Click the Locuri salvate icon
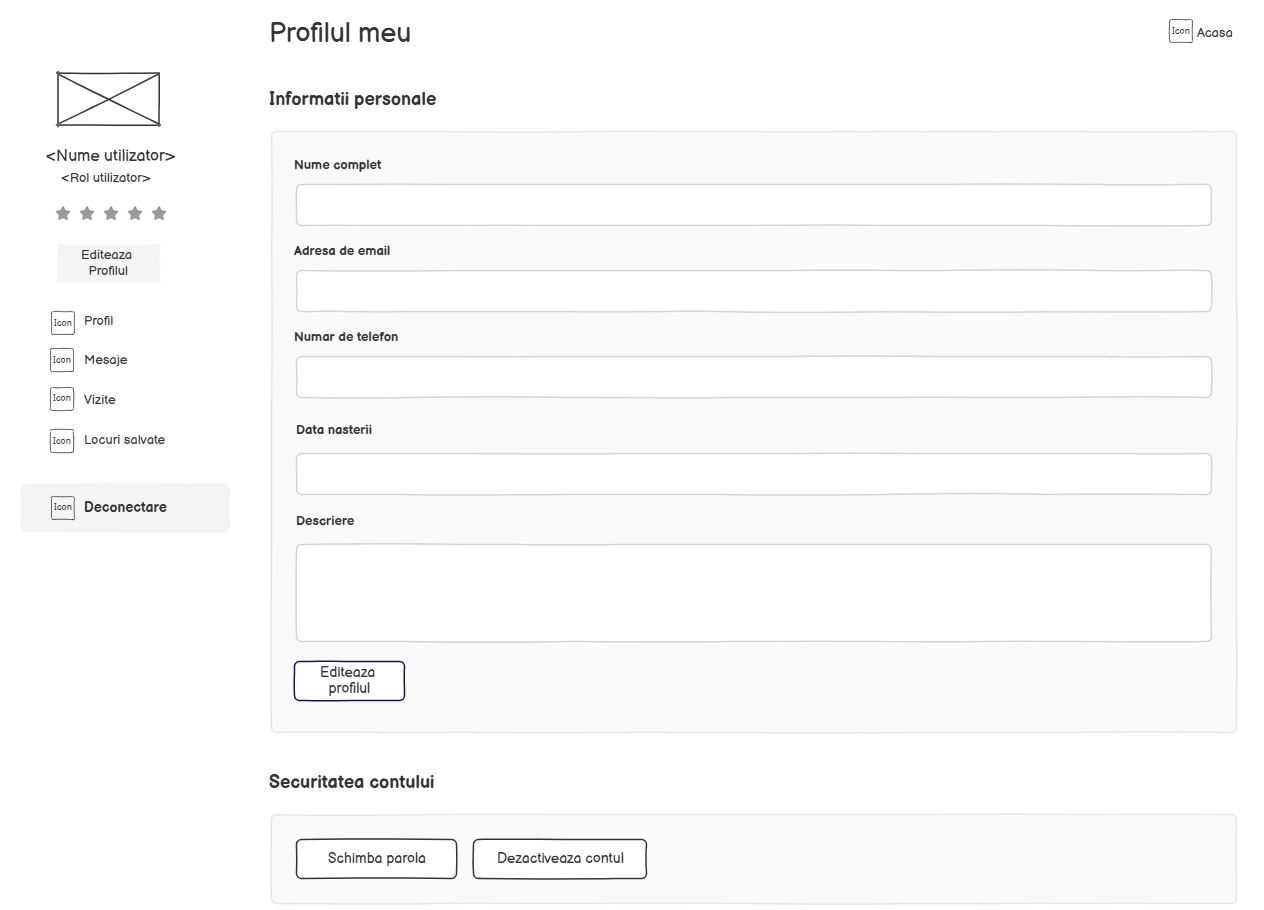Image resolution: width=1264 pixels, height=910 pixels. pyautogui.click(x=62, y=441)
